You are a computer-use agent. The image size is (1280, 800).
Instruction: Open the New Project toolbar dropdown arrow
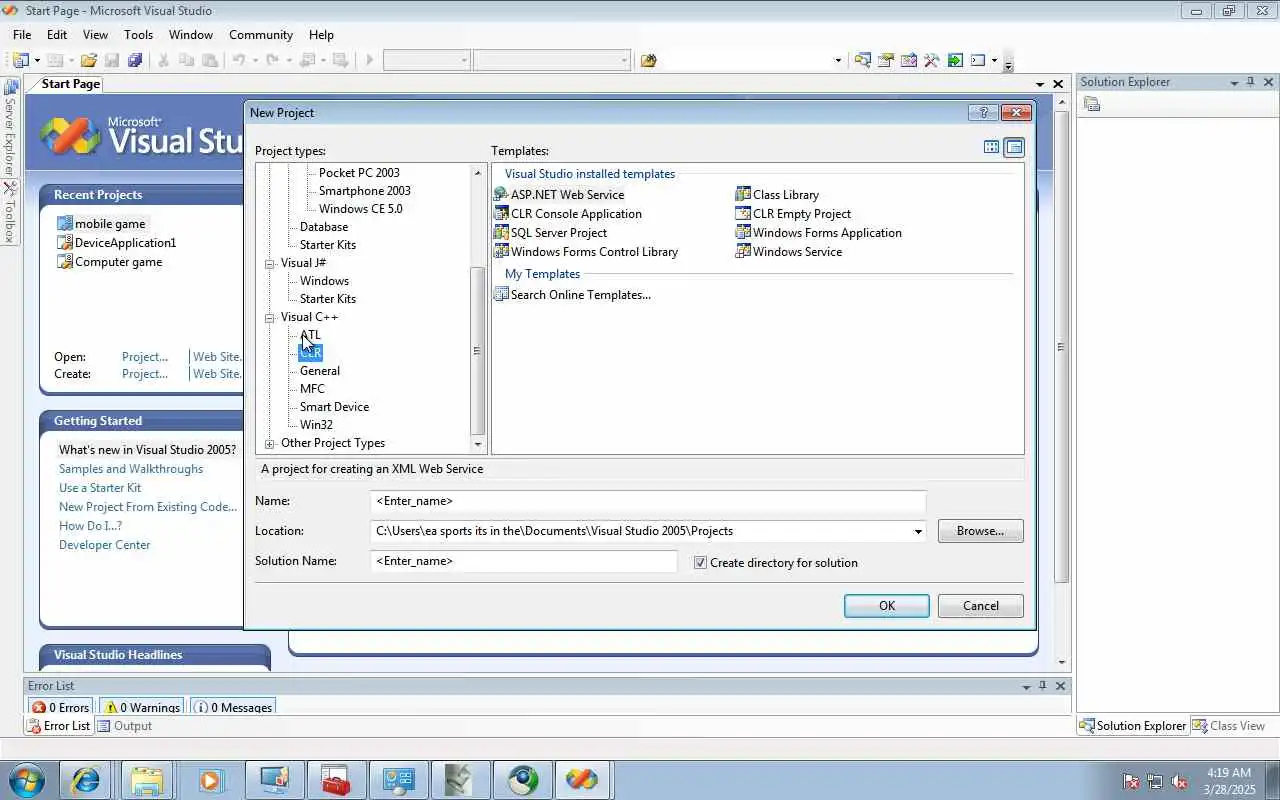[38, 60]
